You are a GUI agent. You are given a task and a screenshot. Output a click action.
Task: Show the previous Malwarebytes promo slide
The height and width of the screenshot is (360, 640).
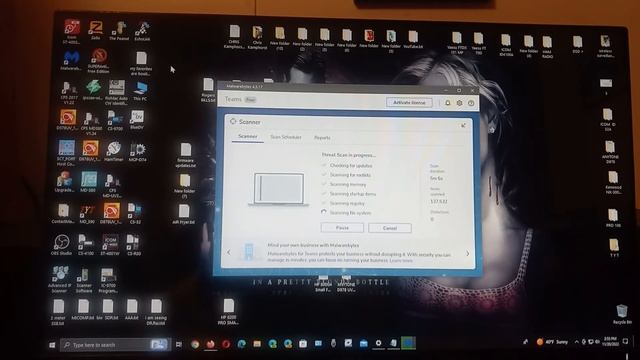(x=229, y=252)
